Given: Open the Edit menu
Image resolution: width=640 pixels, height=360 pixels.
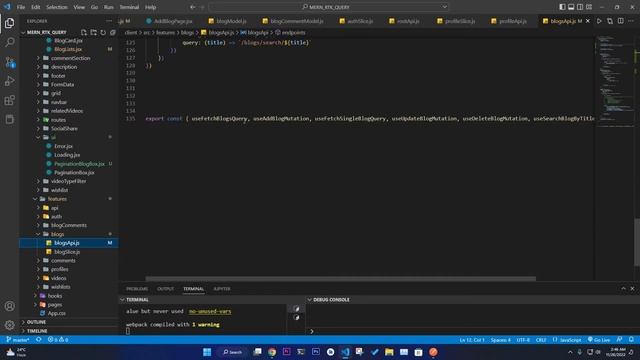Looking at the screenshot, I should 36,7.
